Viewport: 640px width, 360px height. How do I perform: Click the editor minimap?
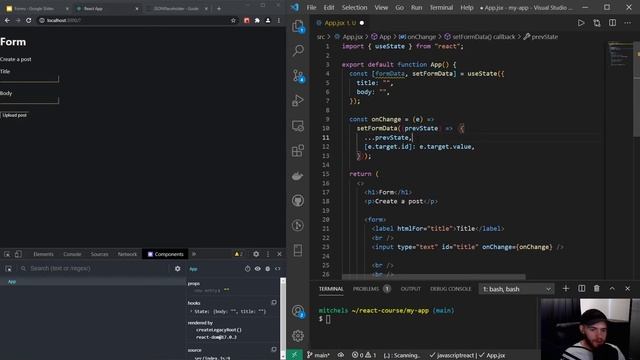tap(620, 55)
